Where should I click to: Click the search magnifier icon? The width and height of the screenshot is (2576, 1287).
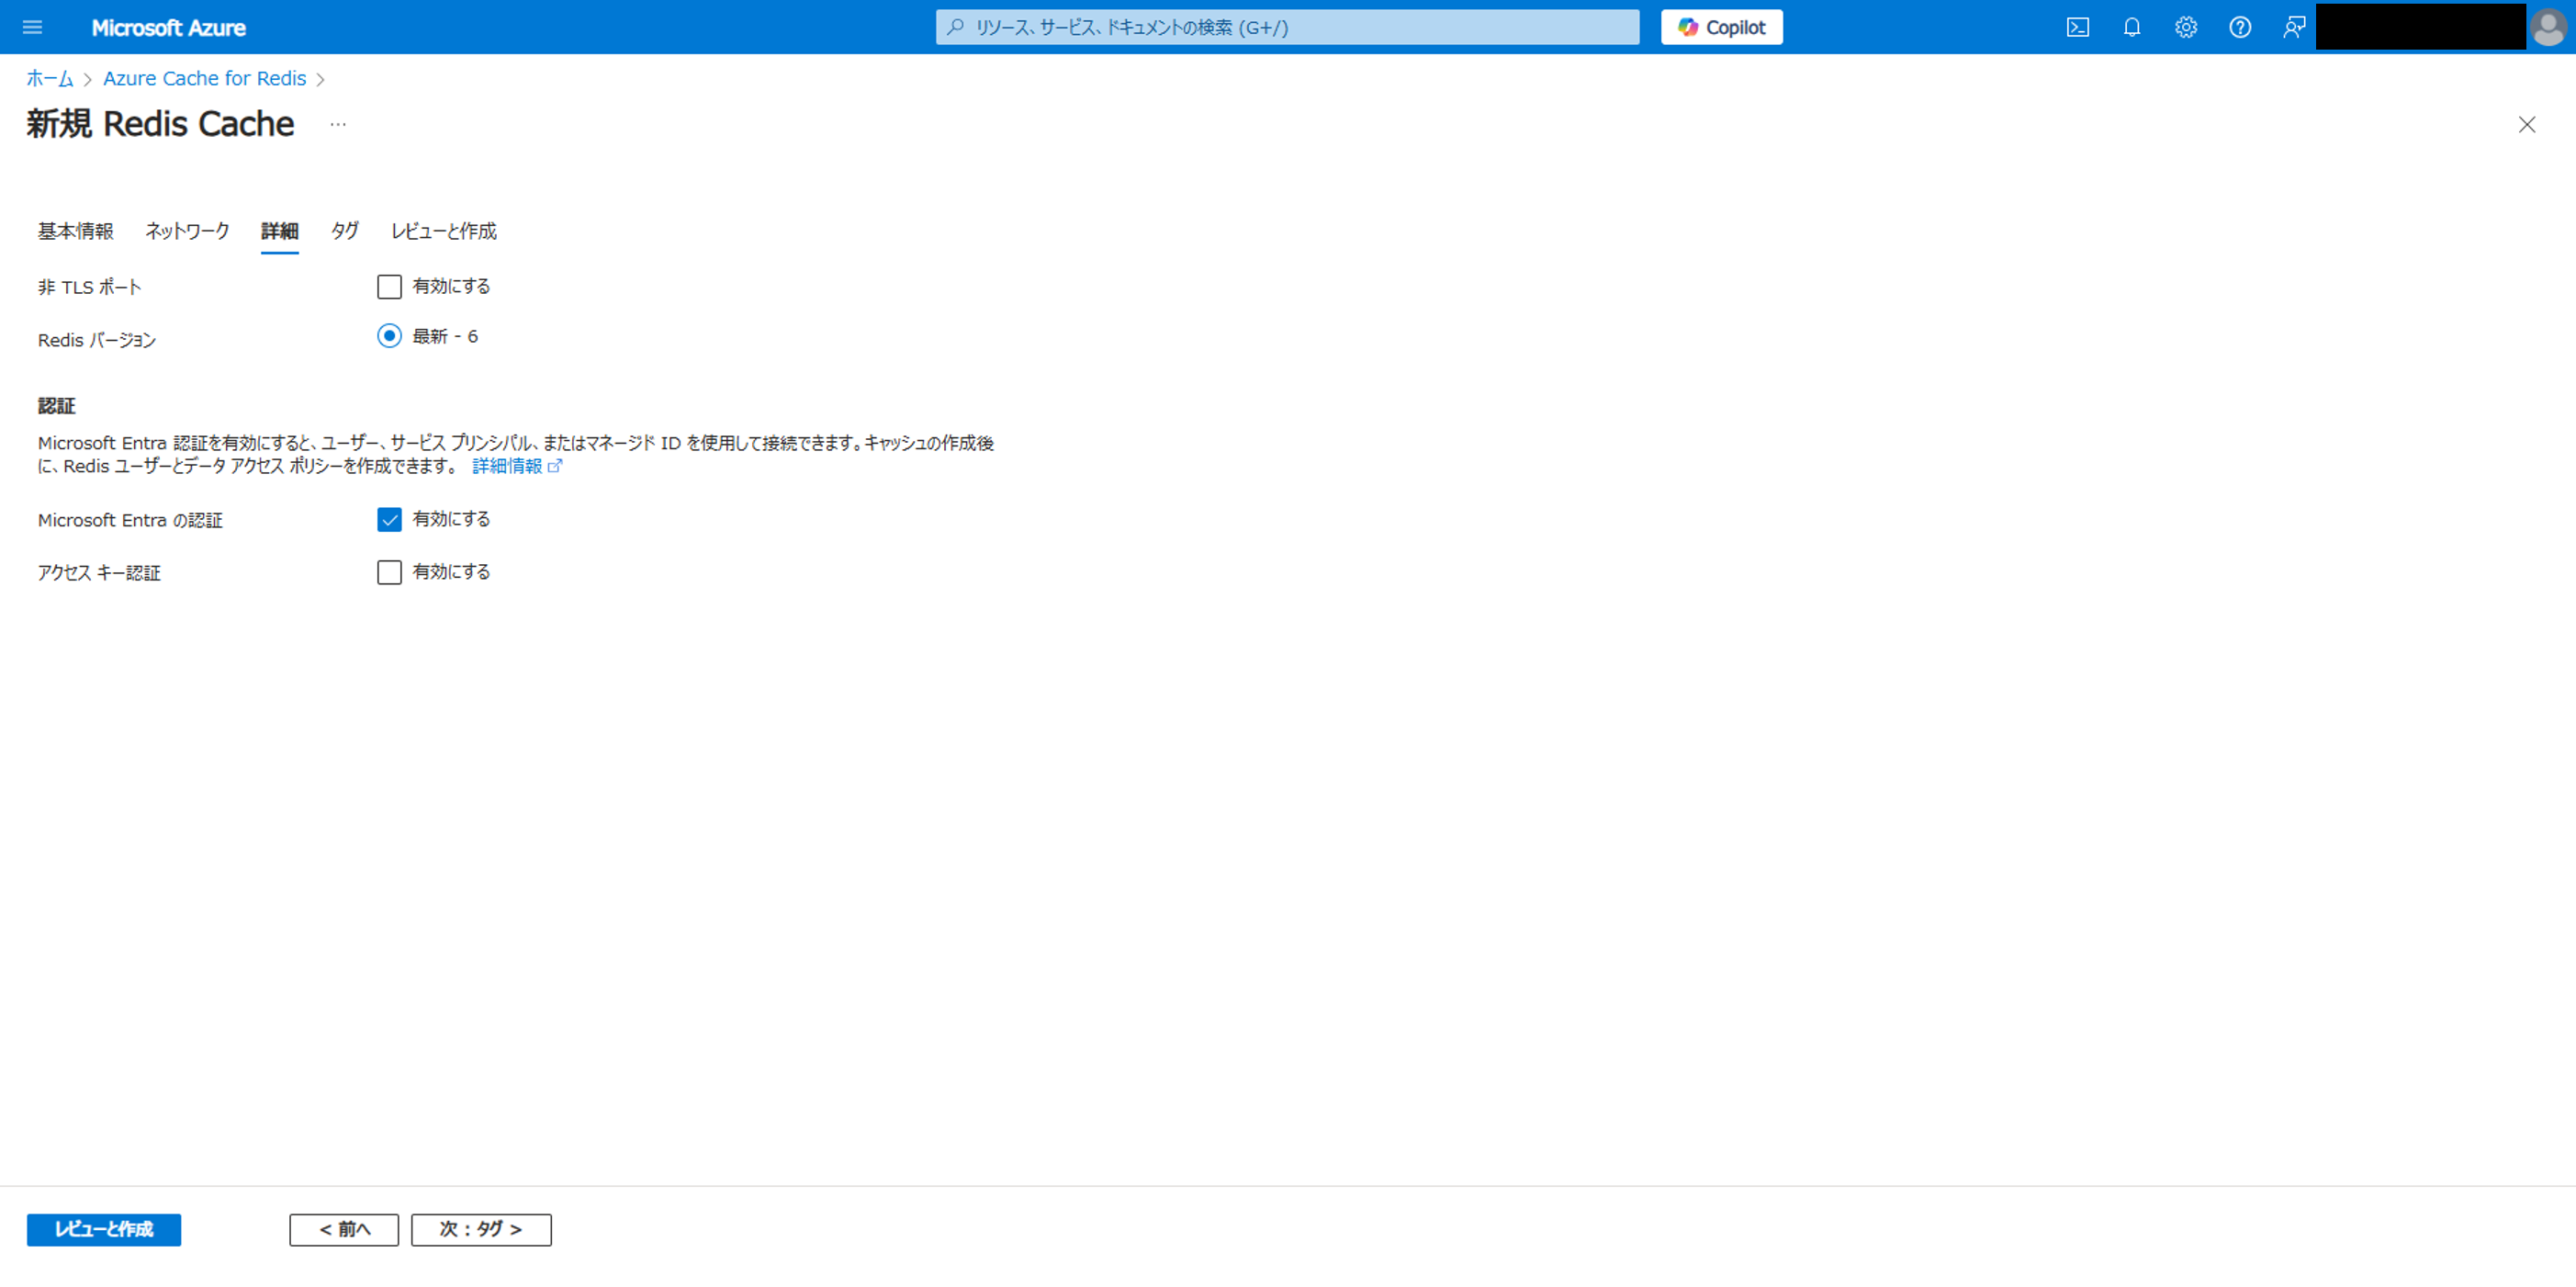tap(955, 27)
